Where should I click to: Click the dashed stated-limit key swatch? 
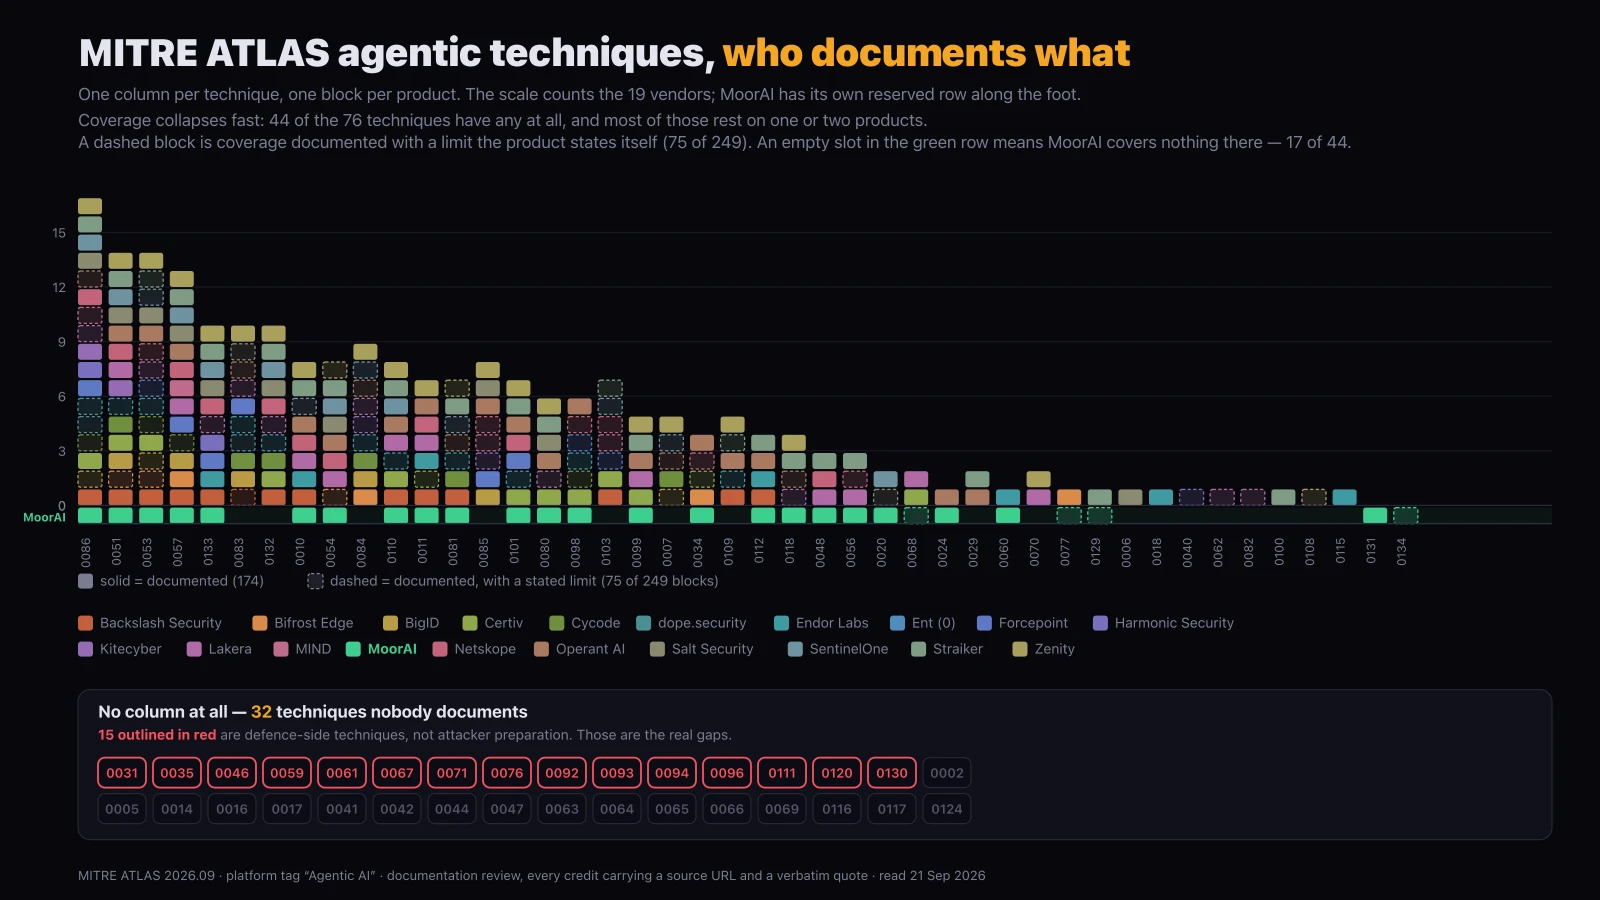click(315, 581)
